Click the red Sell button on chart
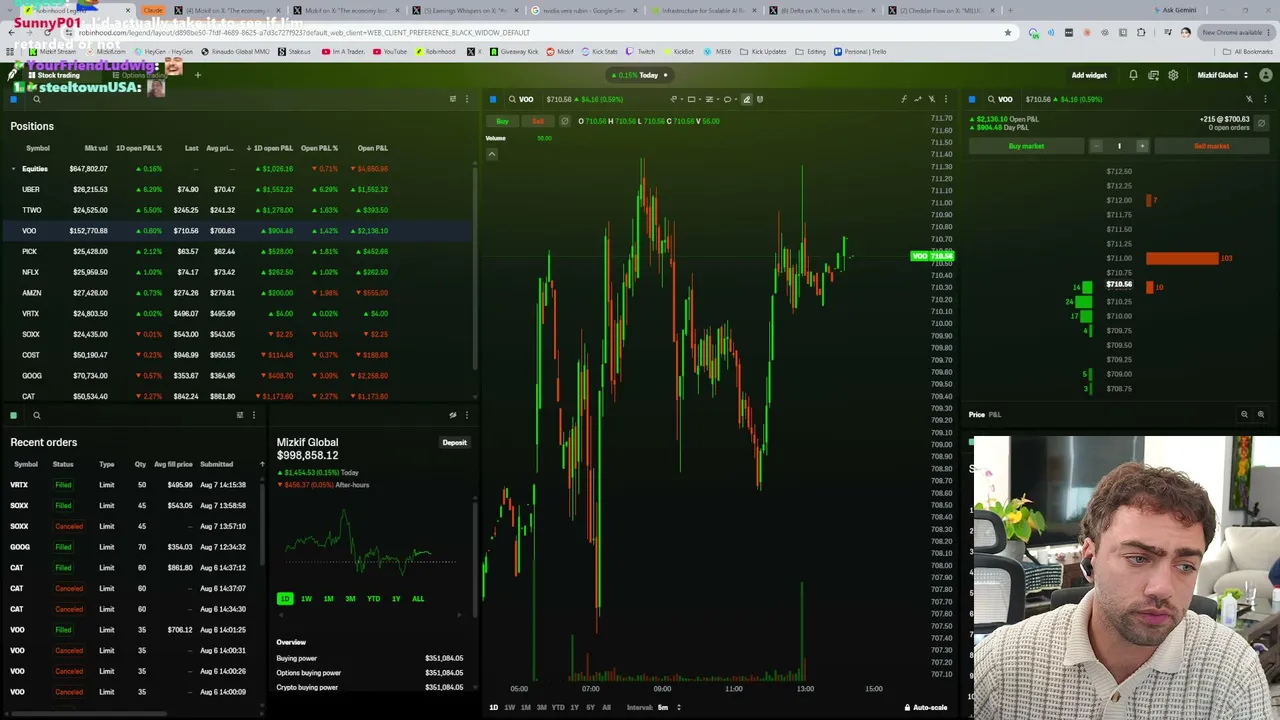This screenshot has width=1280, height=720. coord(538,121)
